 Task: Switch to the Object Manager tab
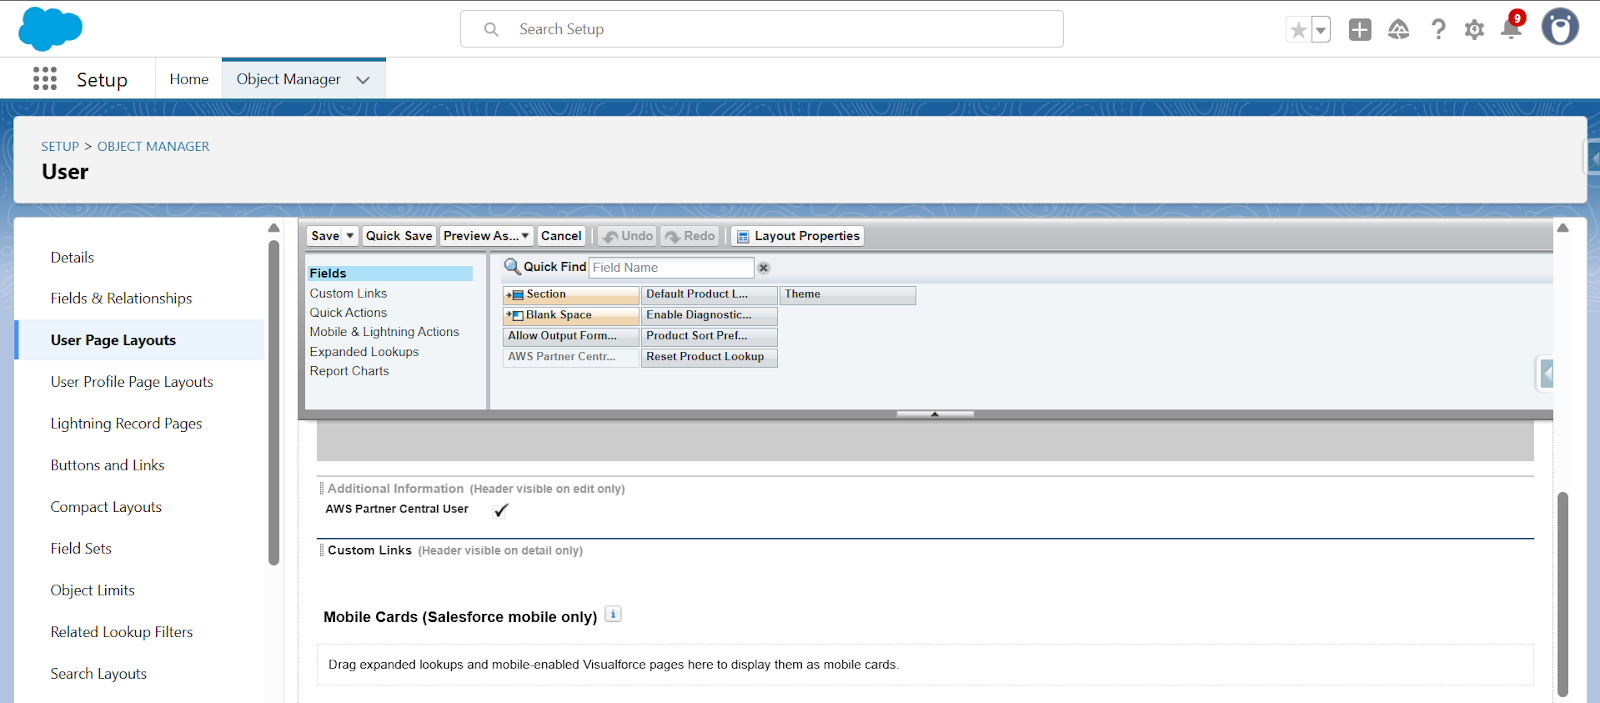click(x=289, y=79)
